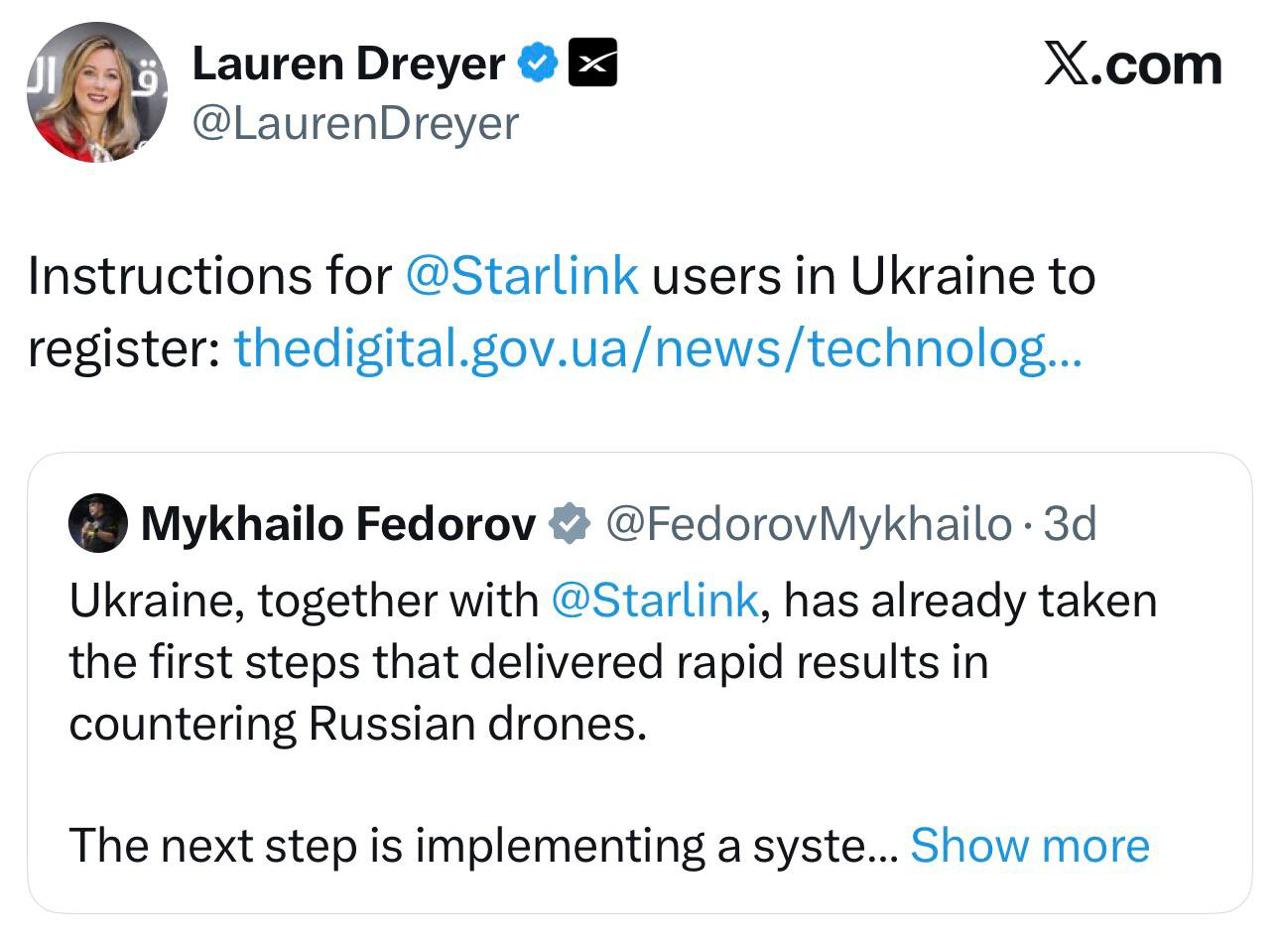Open the thedigital.gov.ua news link
The width and height of the screenshot is (1280, 944).
[x=657, y=349]
